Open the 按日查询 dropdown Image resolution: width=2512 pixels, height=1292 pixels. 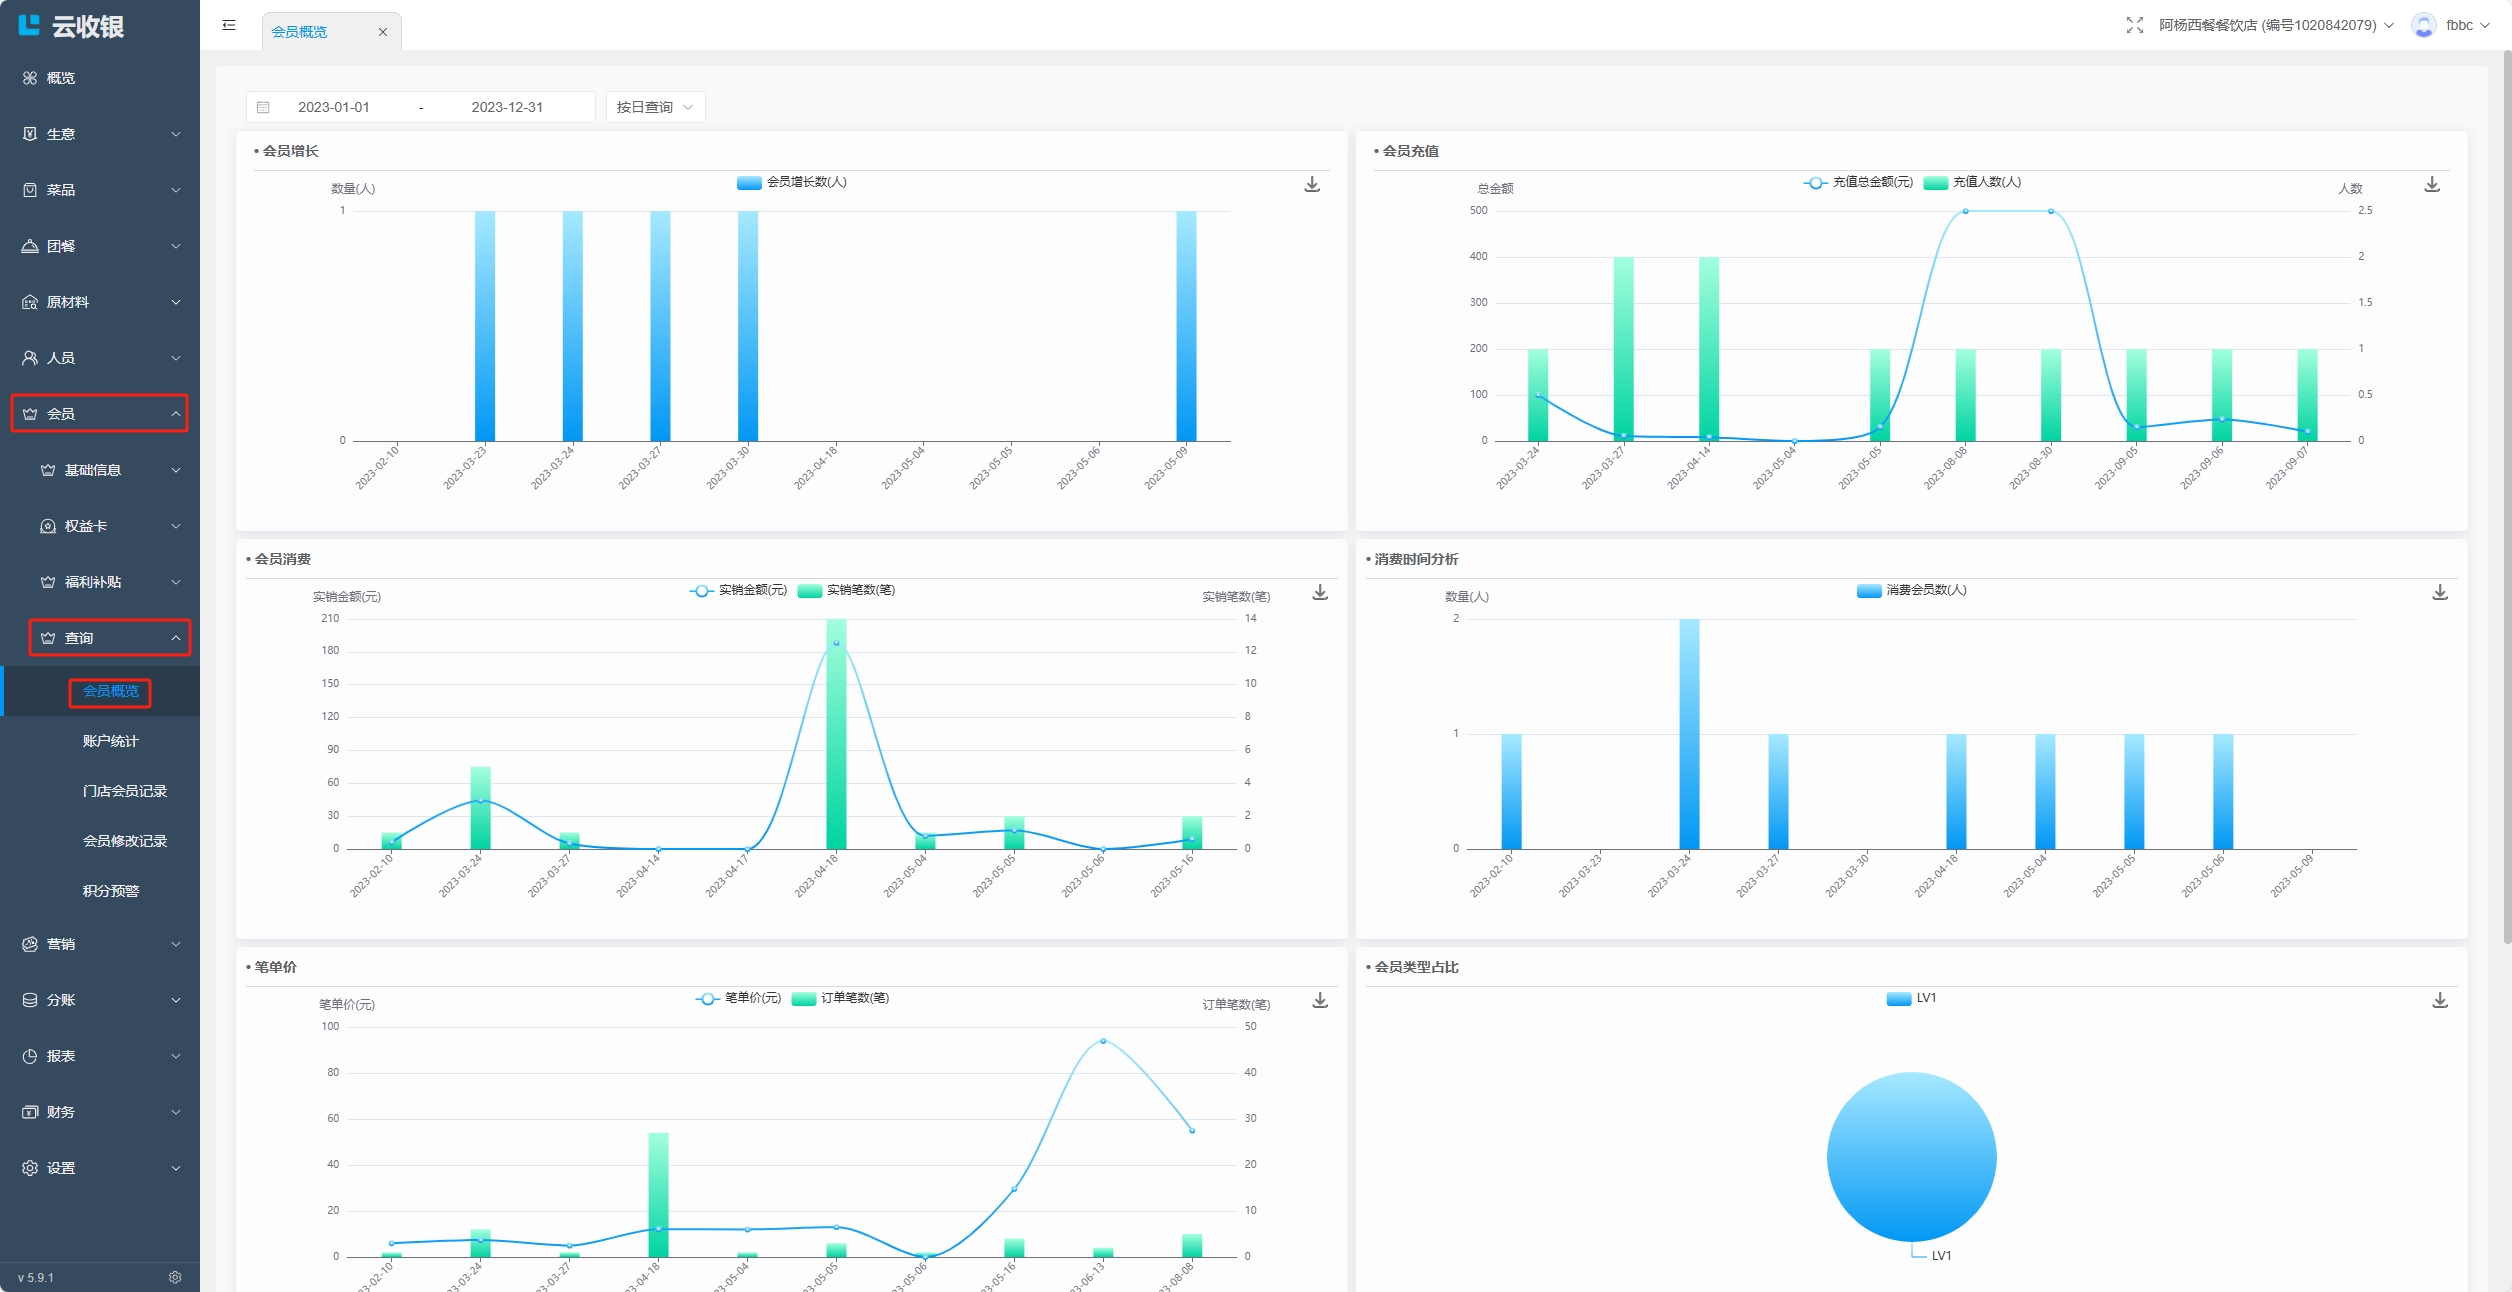[x=655, y=107]
